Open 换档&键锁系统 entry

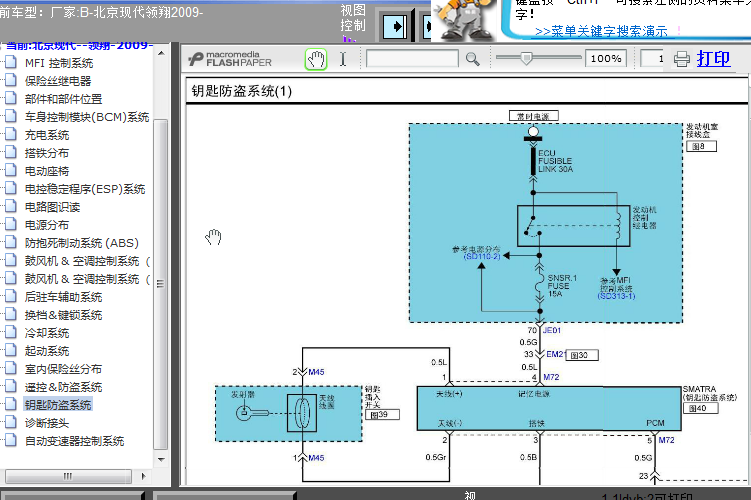(x=63, y=315)
